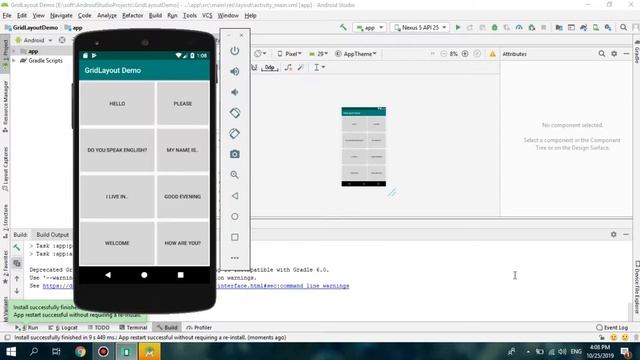Screen dimensions: 640x360
Task: Click emulator sidebar Home circle
Action: click(x=235, y=216)
